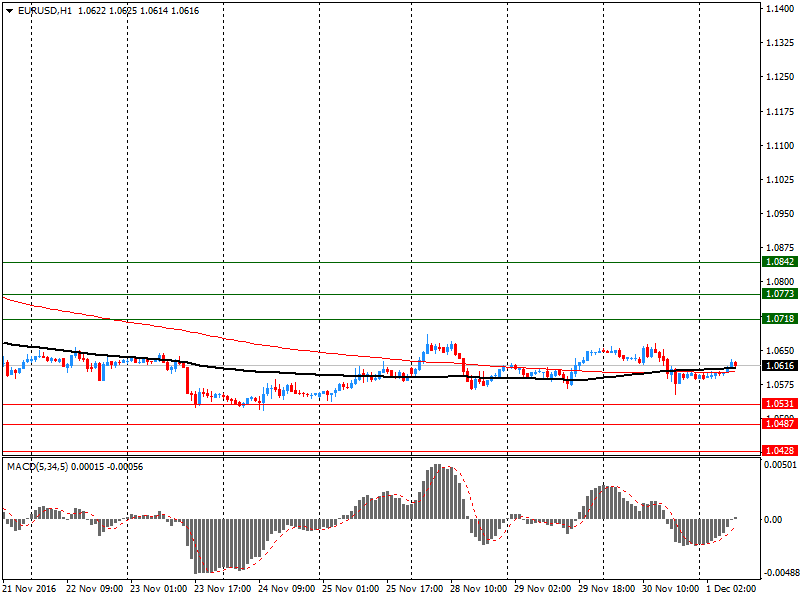Select the 1.0950 price scale value
This screenshot has height=600, width=800.
point(780,213)
